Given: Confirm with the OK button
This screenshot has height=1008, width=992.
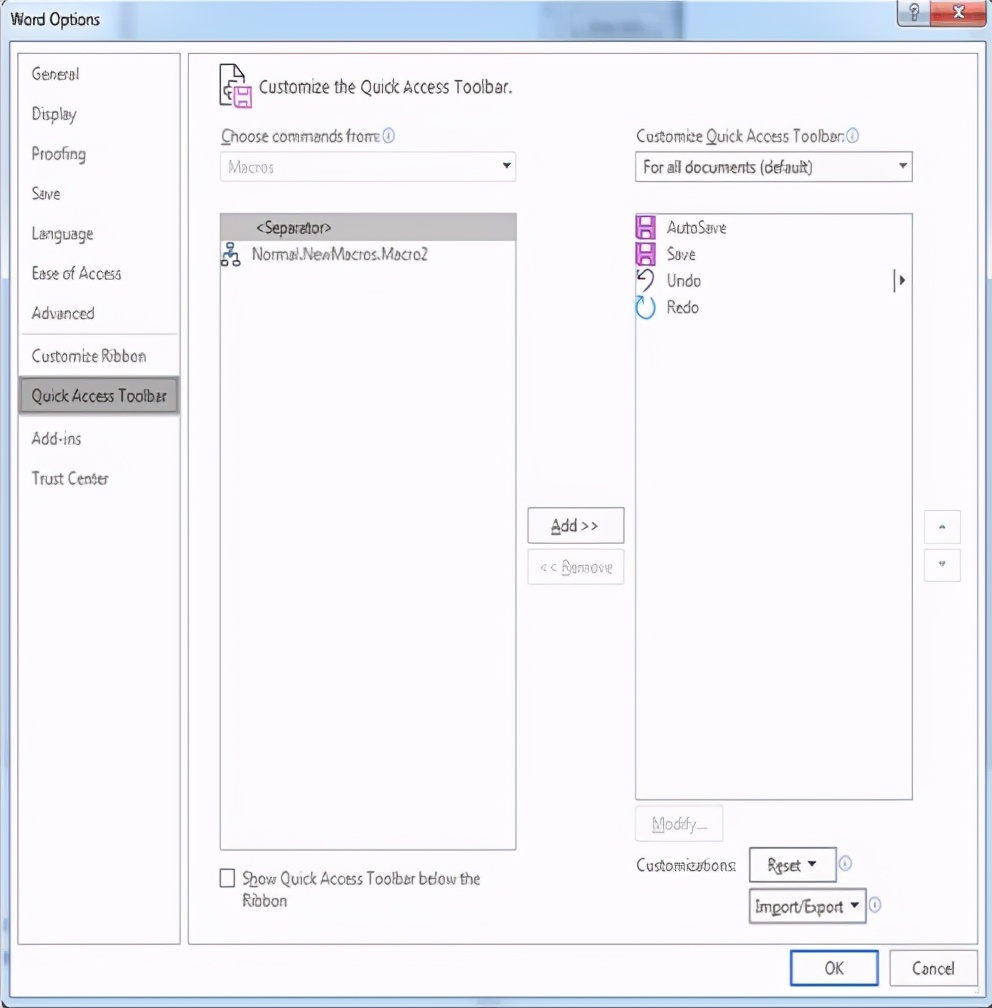Looking at the screenshot, I should 834,968.
